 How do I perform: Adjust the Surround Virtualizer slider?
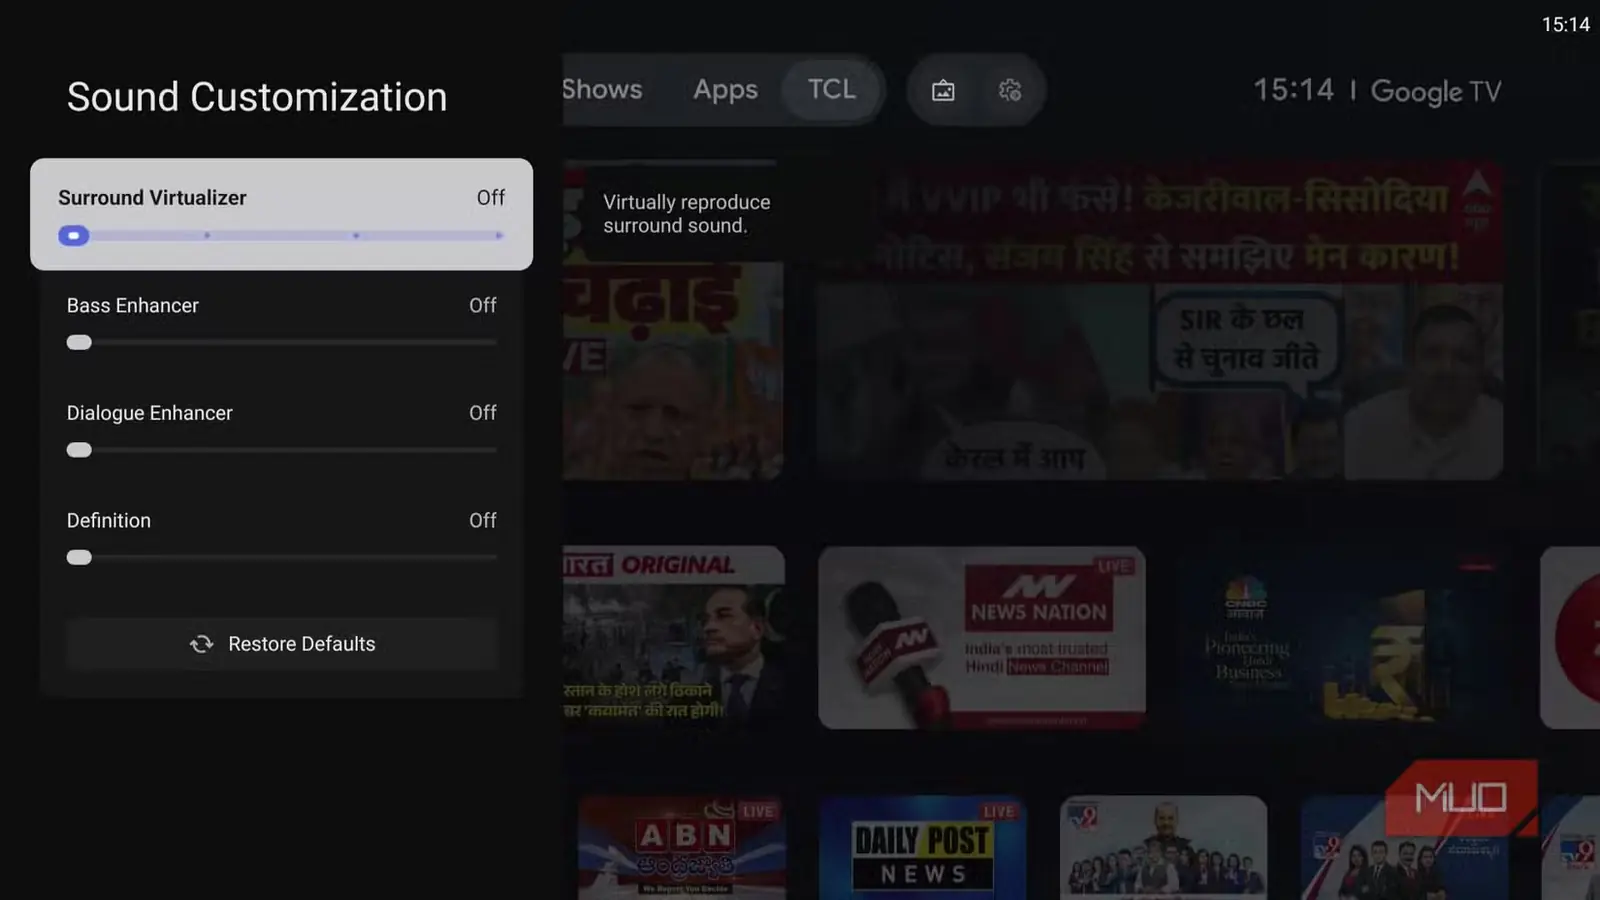281,236
